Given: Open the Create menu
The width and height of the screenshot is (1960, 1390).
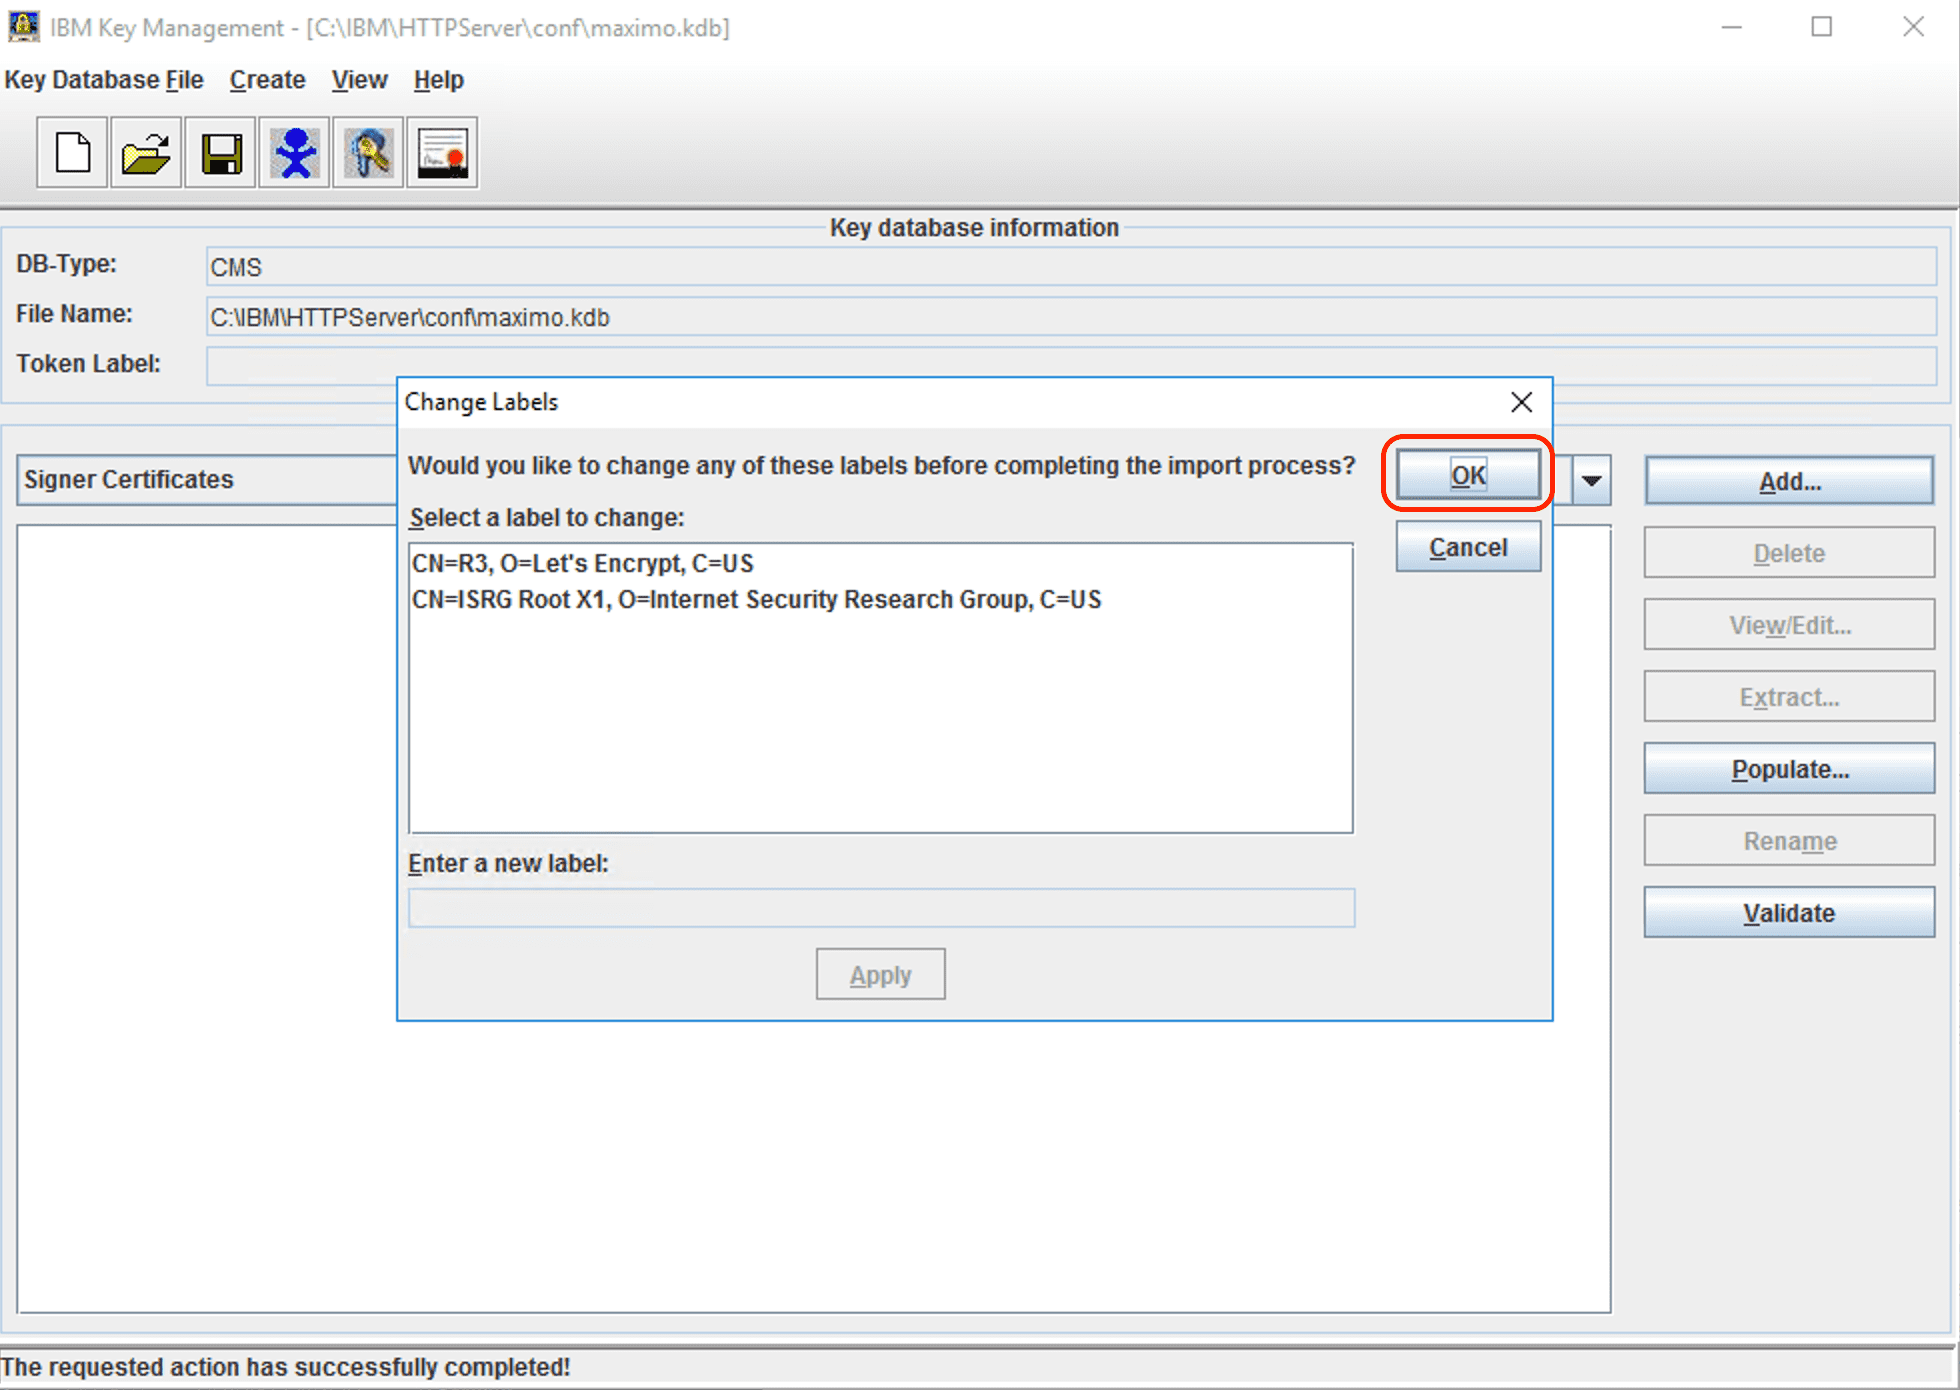Looking at the screenshot, I should click(267, 80).
